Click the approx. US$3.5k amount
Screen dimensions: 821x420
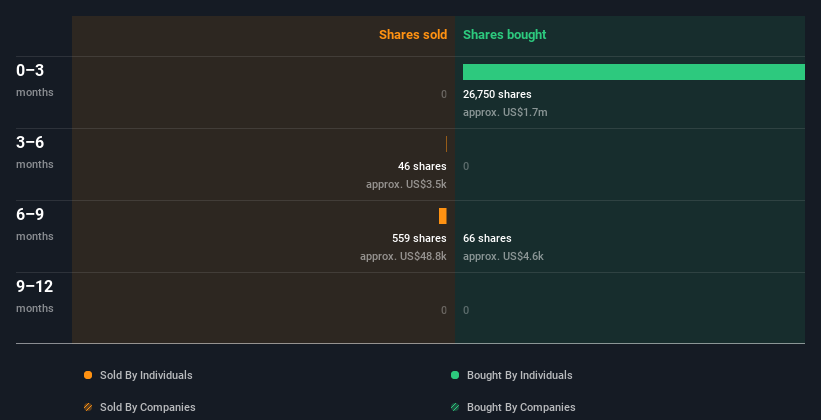pyautogui.click(x=406, y=184)
